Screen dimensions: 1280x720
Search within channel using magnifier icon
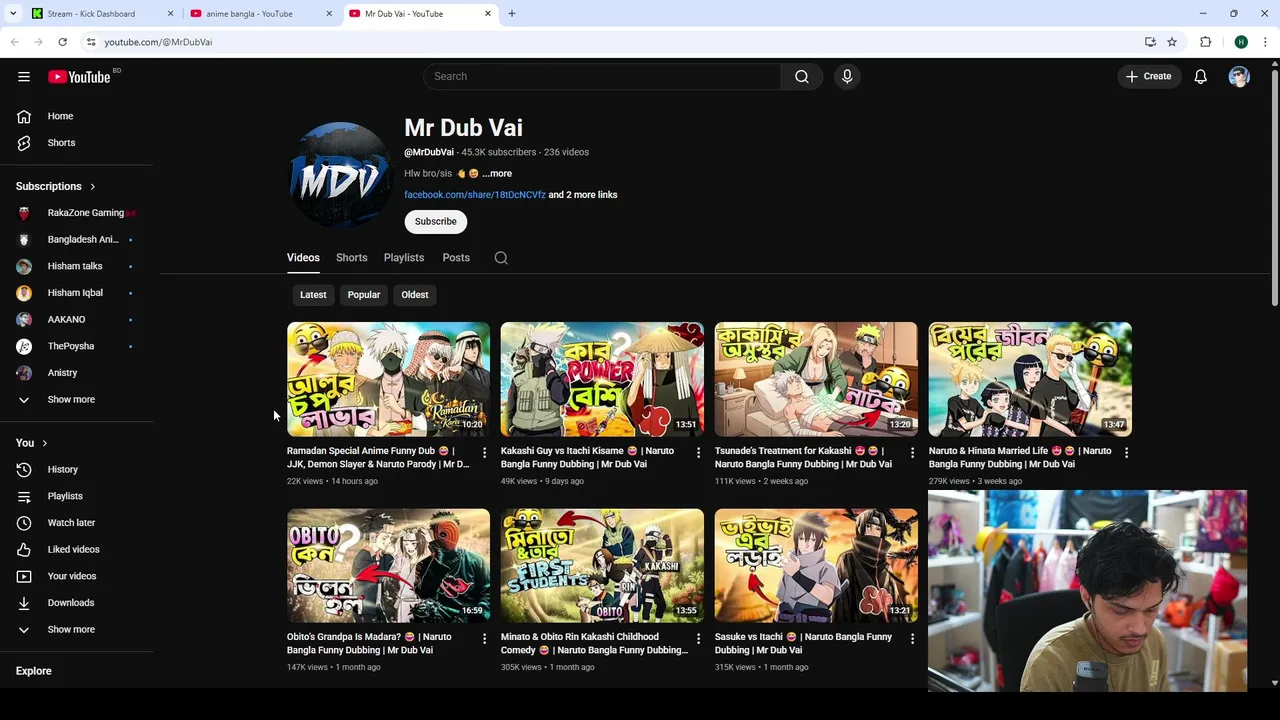point(501,258)
